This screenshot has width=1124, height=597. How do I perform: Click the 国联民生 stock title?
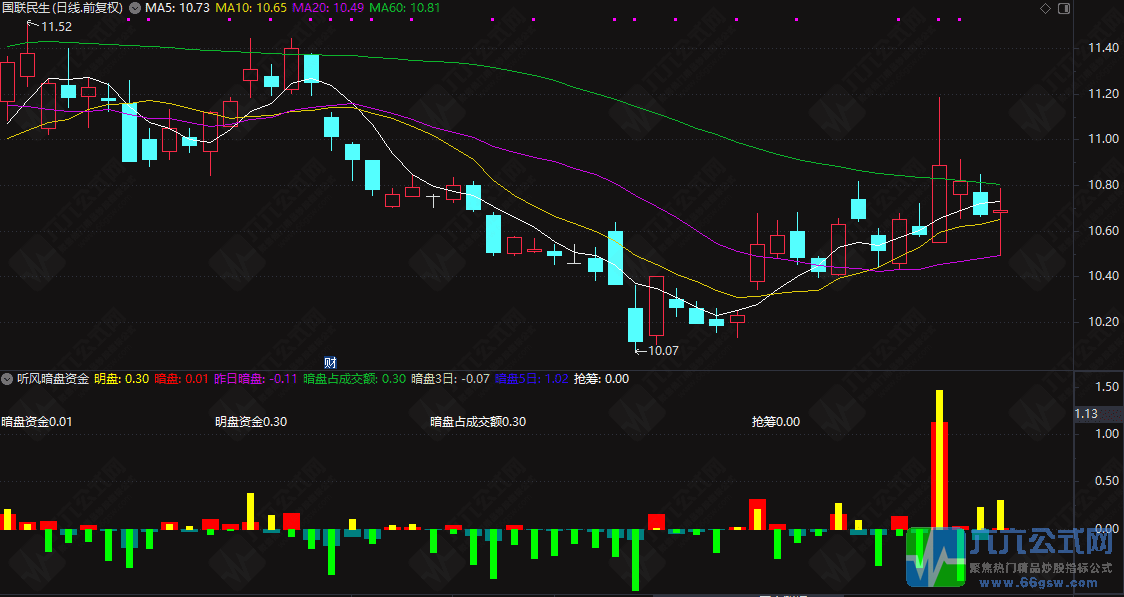[62, 9]
